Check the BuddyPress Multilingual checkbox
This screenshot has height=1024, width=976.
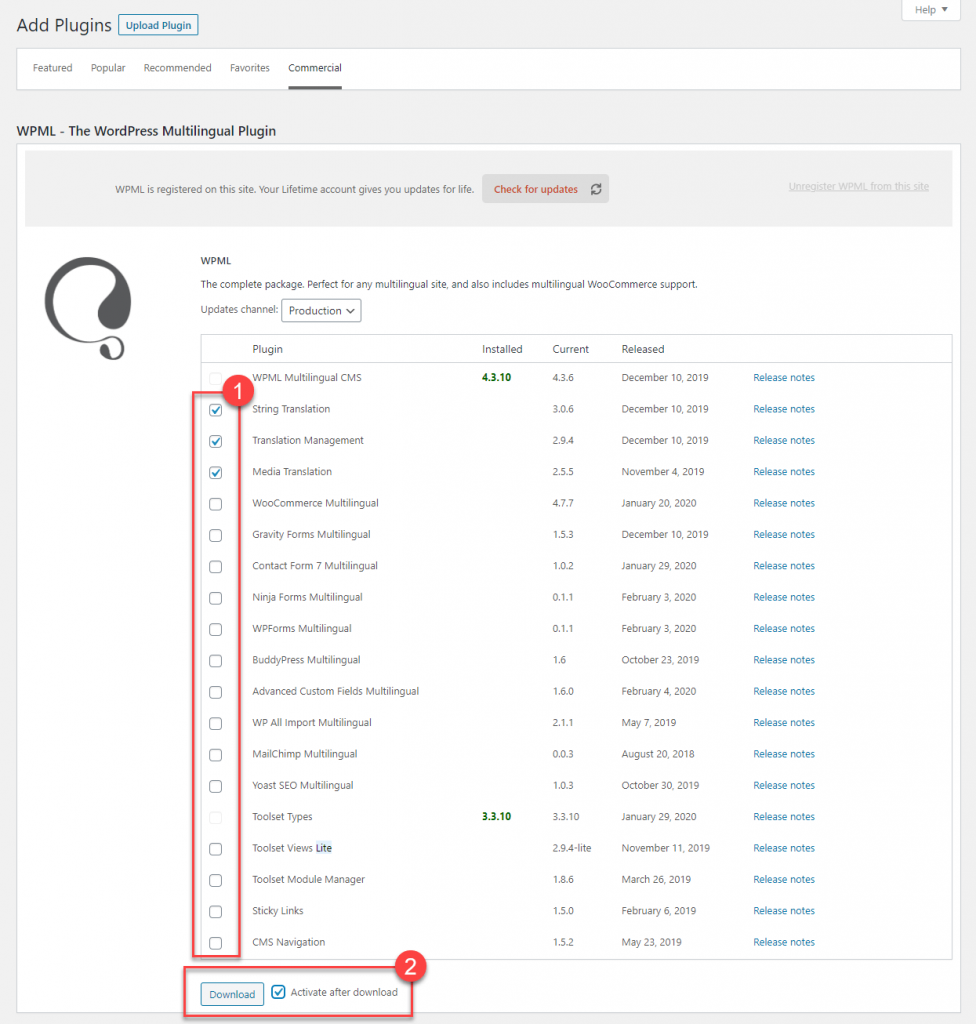216,660
